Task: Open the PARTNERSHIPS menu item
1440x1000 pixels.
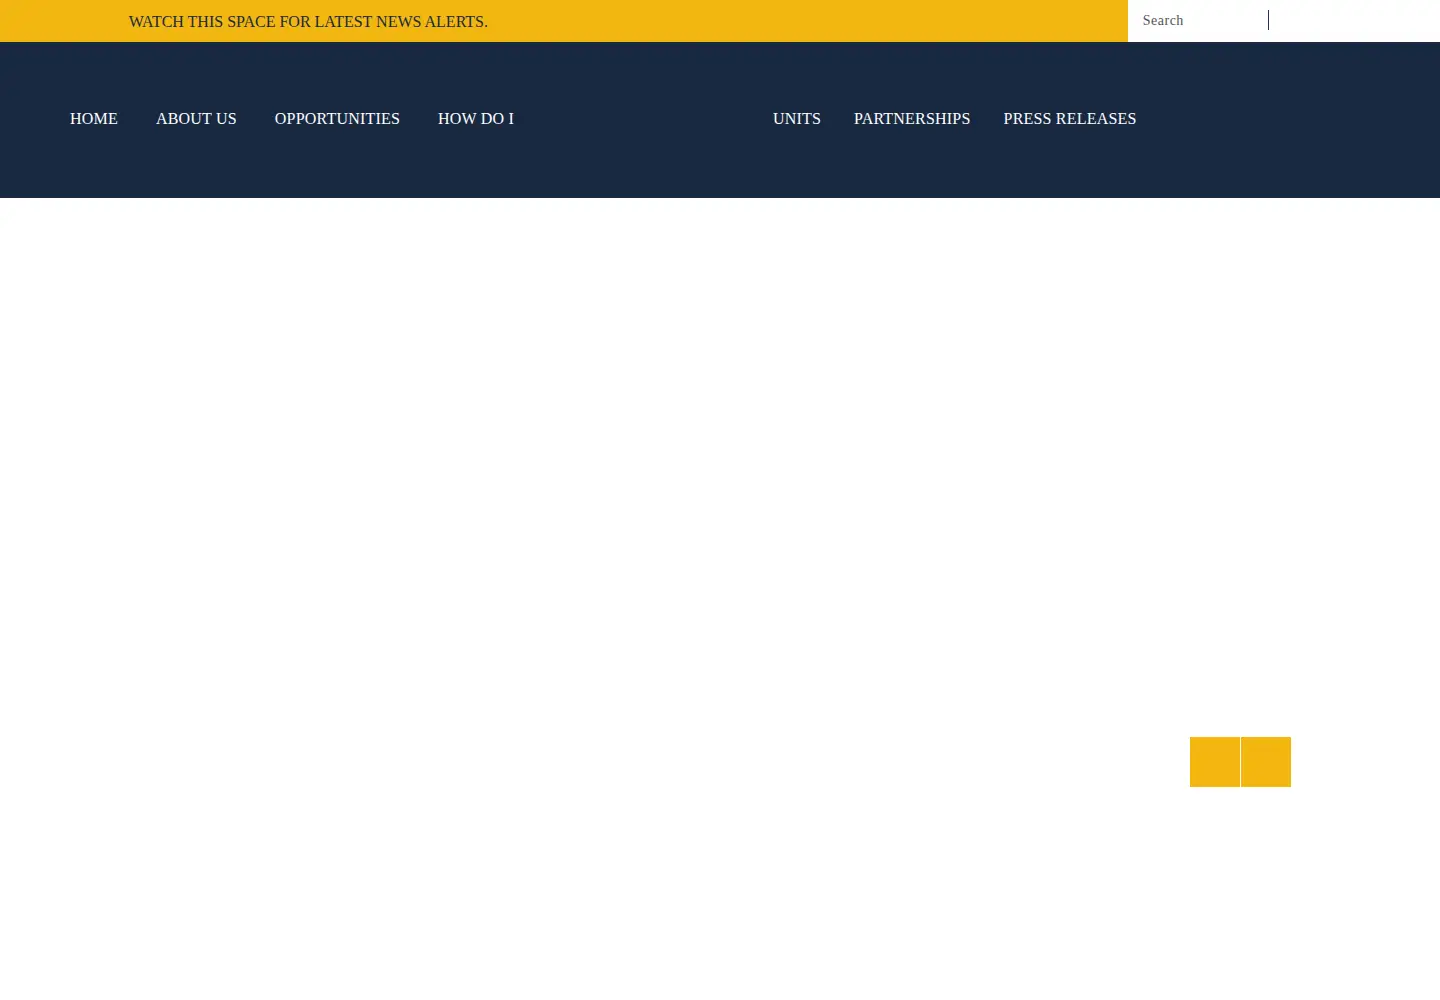Action: (x=912, y=119)
